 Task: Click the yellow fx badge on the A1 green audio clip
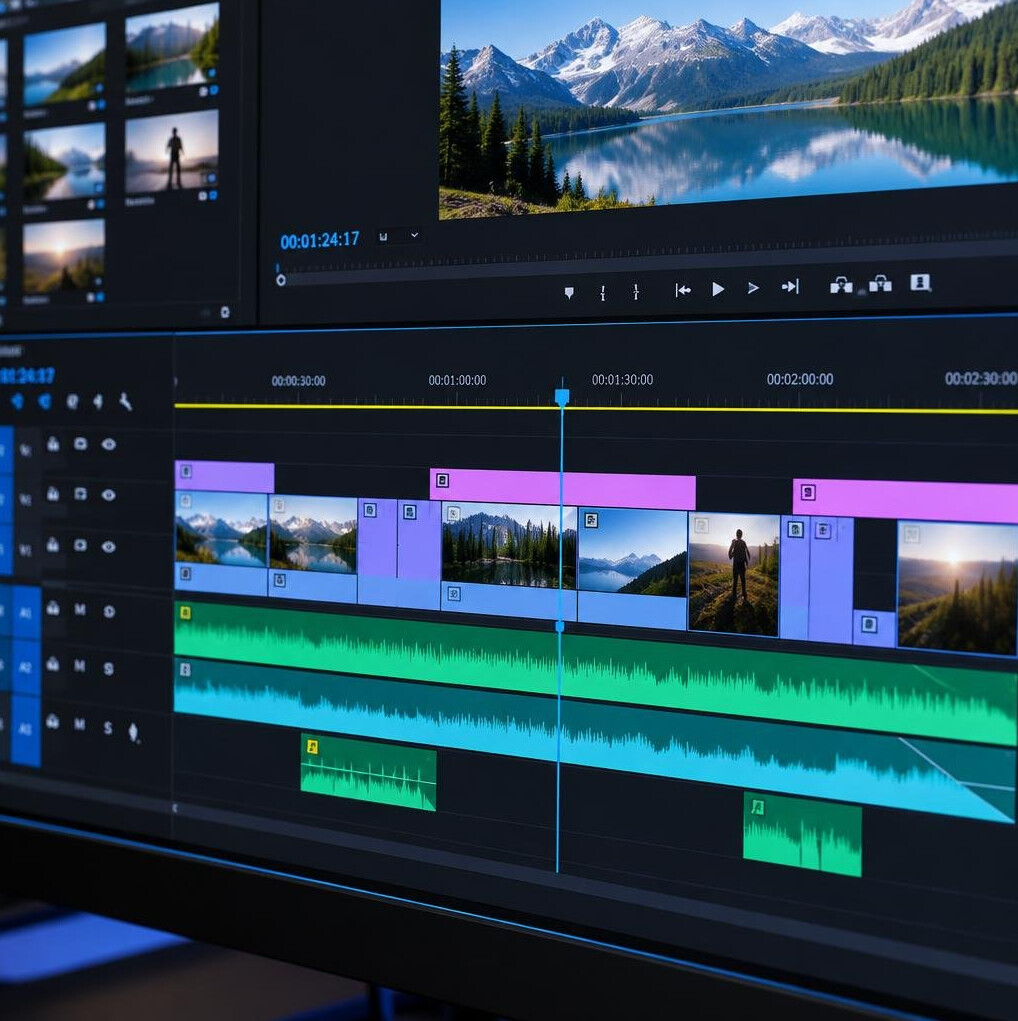pos(186,613)
